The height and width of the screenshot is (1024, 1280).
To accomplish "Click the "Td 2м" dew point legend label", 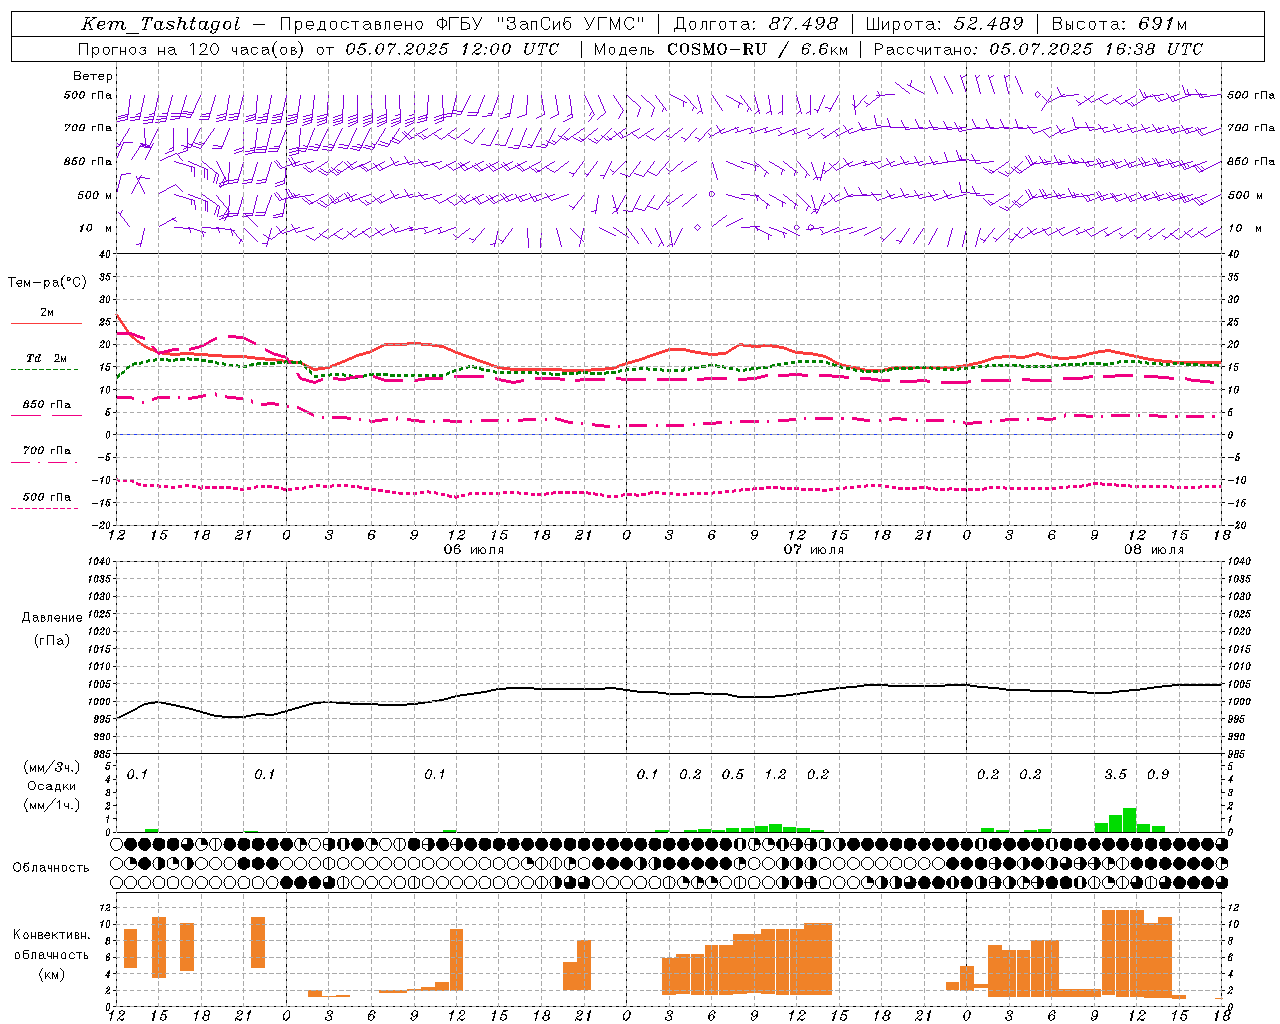I will [x=46, y=358].
